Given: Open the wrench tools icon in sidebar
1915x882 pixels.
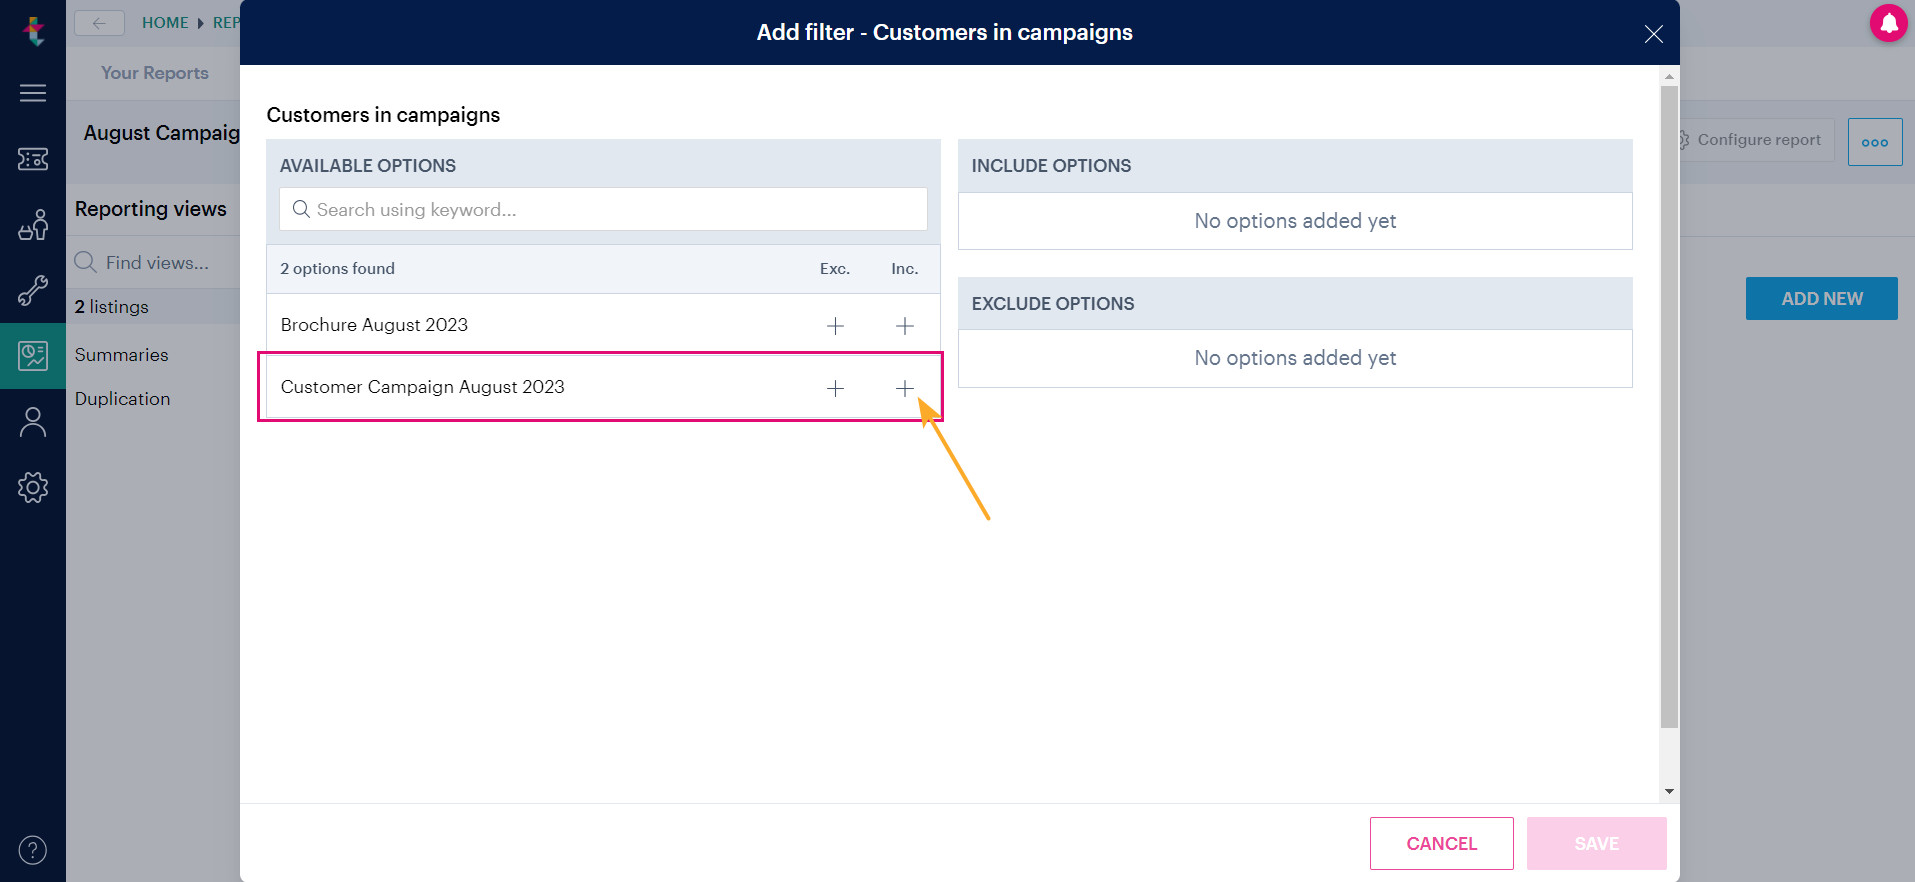Looking at the screenshot, I should pos(33,291).
